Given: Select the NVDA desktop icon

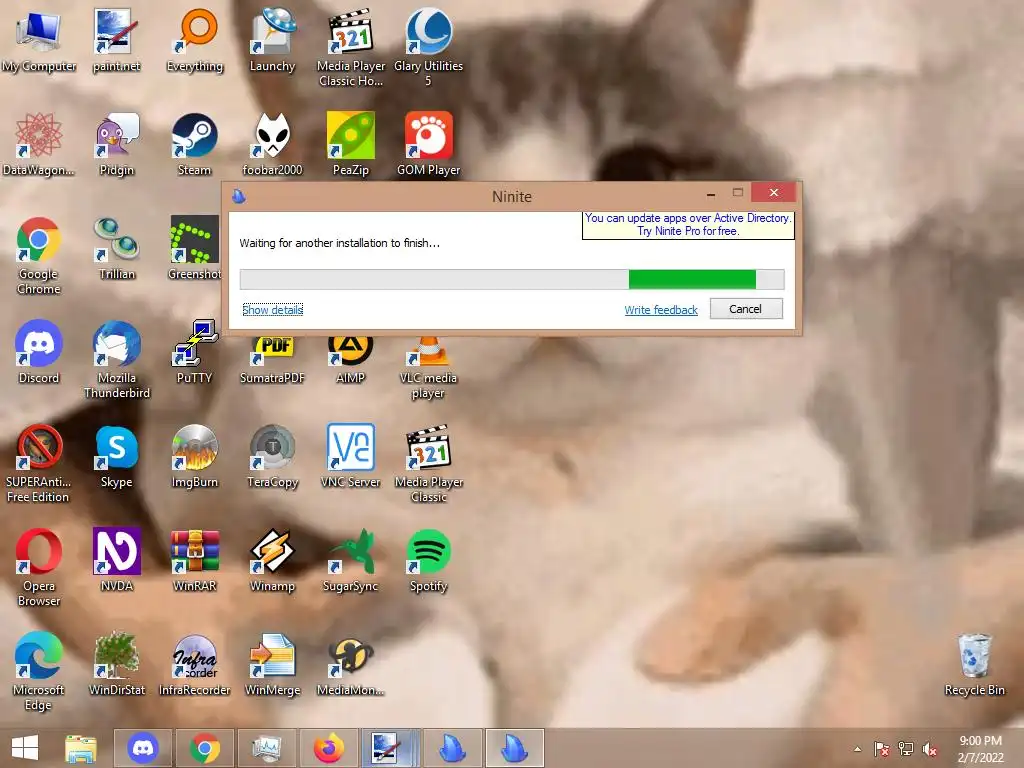Looking at the screenshot, I should tap(116, 560).
